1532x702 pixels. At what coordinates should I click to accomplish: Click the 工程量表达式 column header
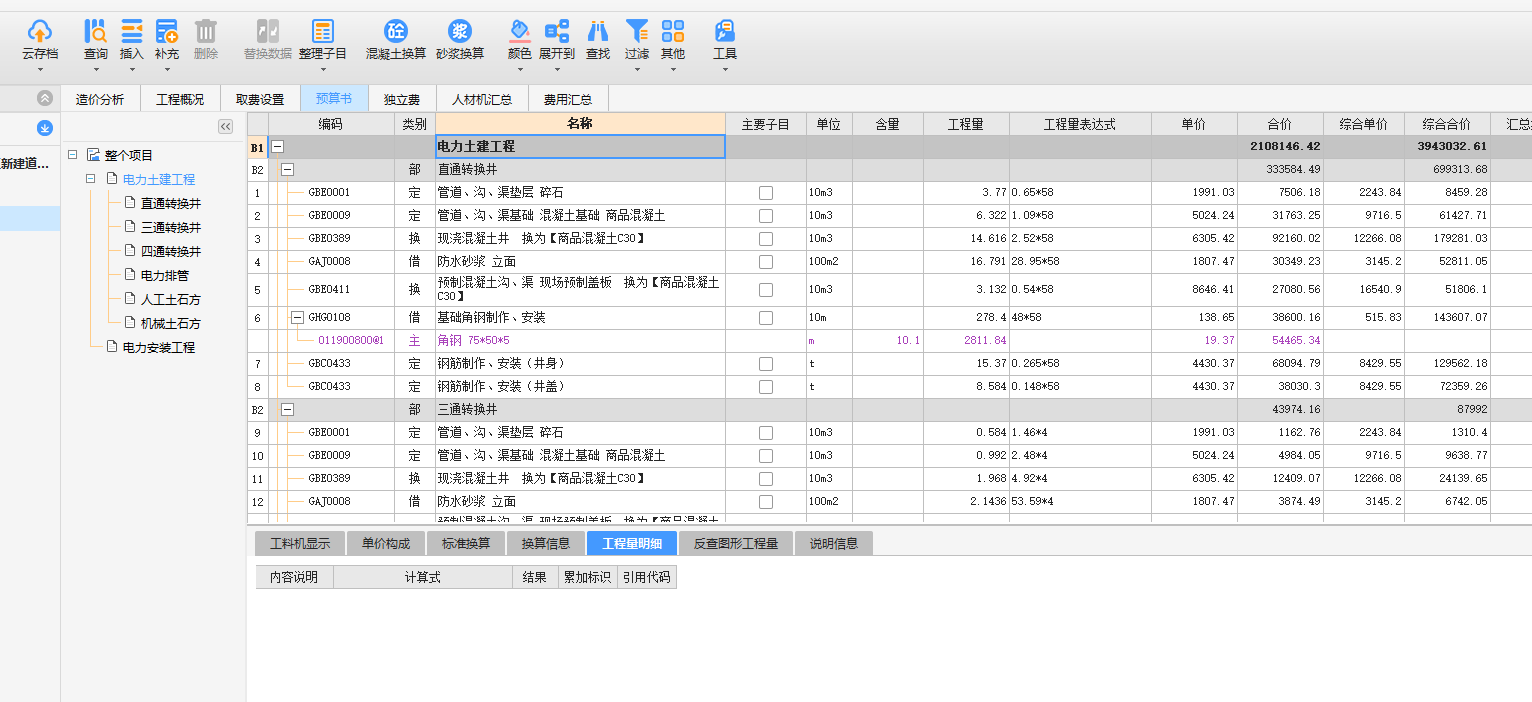pyautogui.click(x=1080, y=124)
